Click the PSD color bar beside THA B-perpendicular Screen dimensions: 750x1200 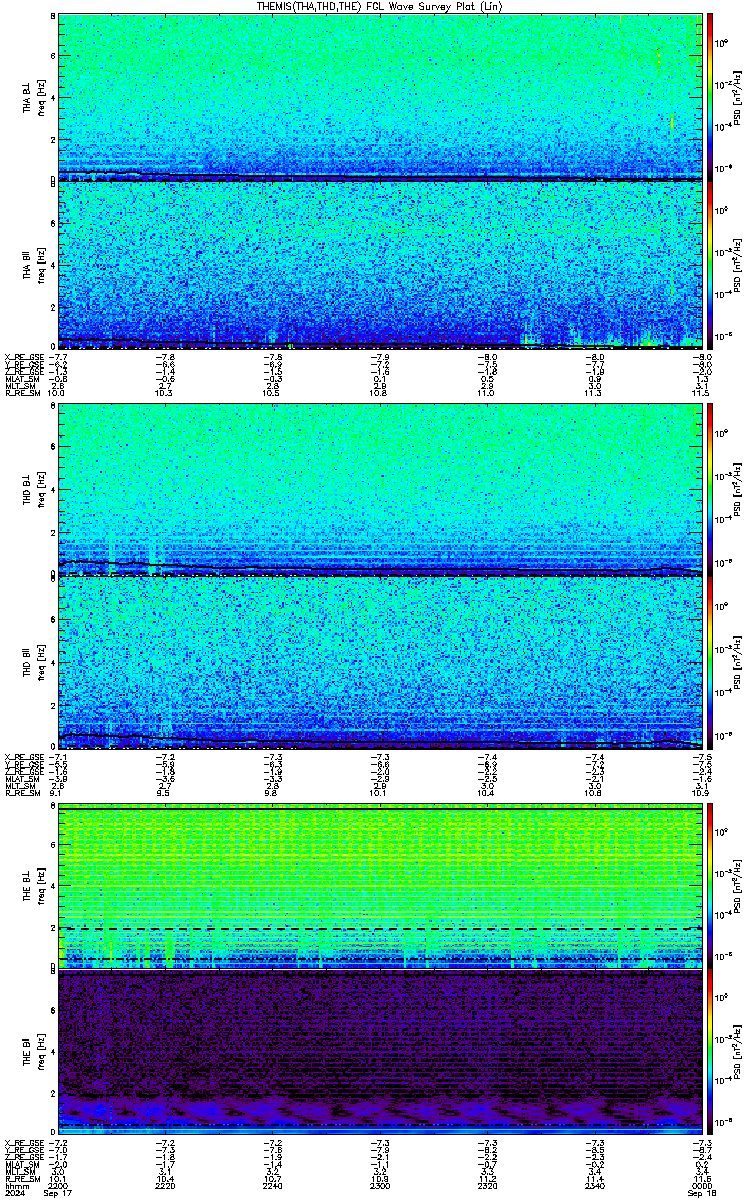coord(710,96)
